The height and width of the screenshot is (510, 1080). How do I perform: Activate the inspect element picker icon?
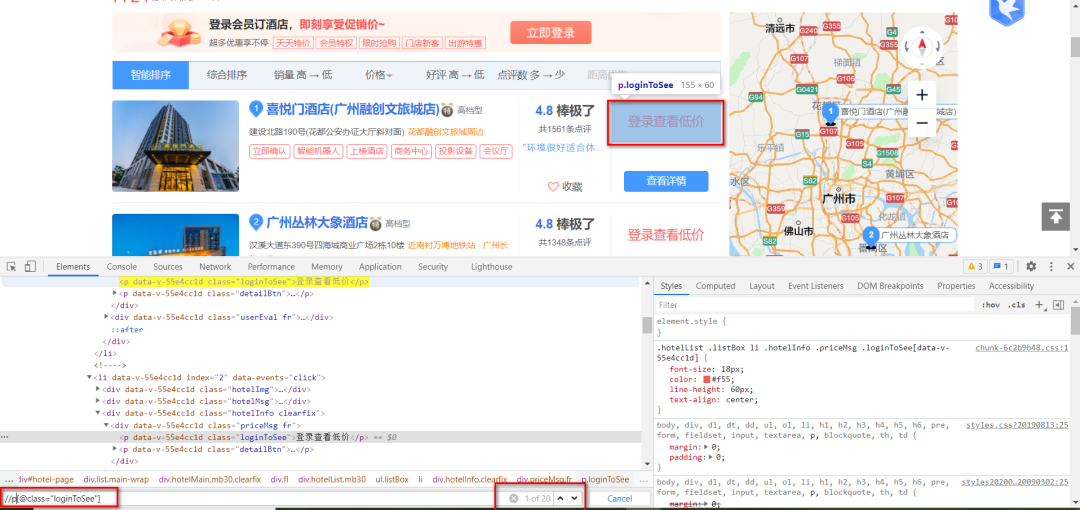coord(12,267)
